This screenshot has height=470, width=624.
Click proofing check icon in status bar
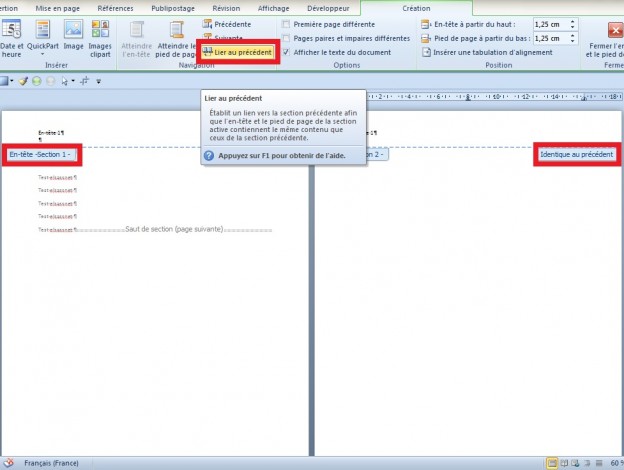pos(8,463)
